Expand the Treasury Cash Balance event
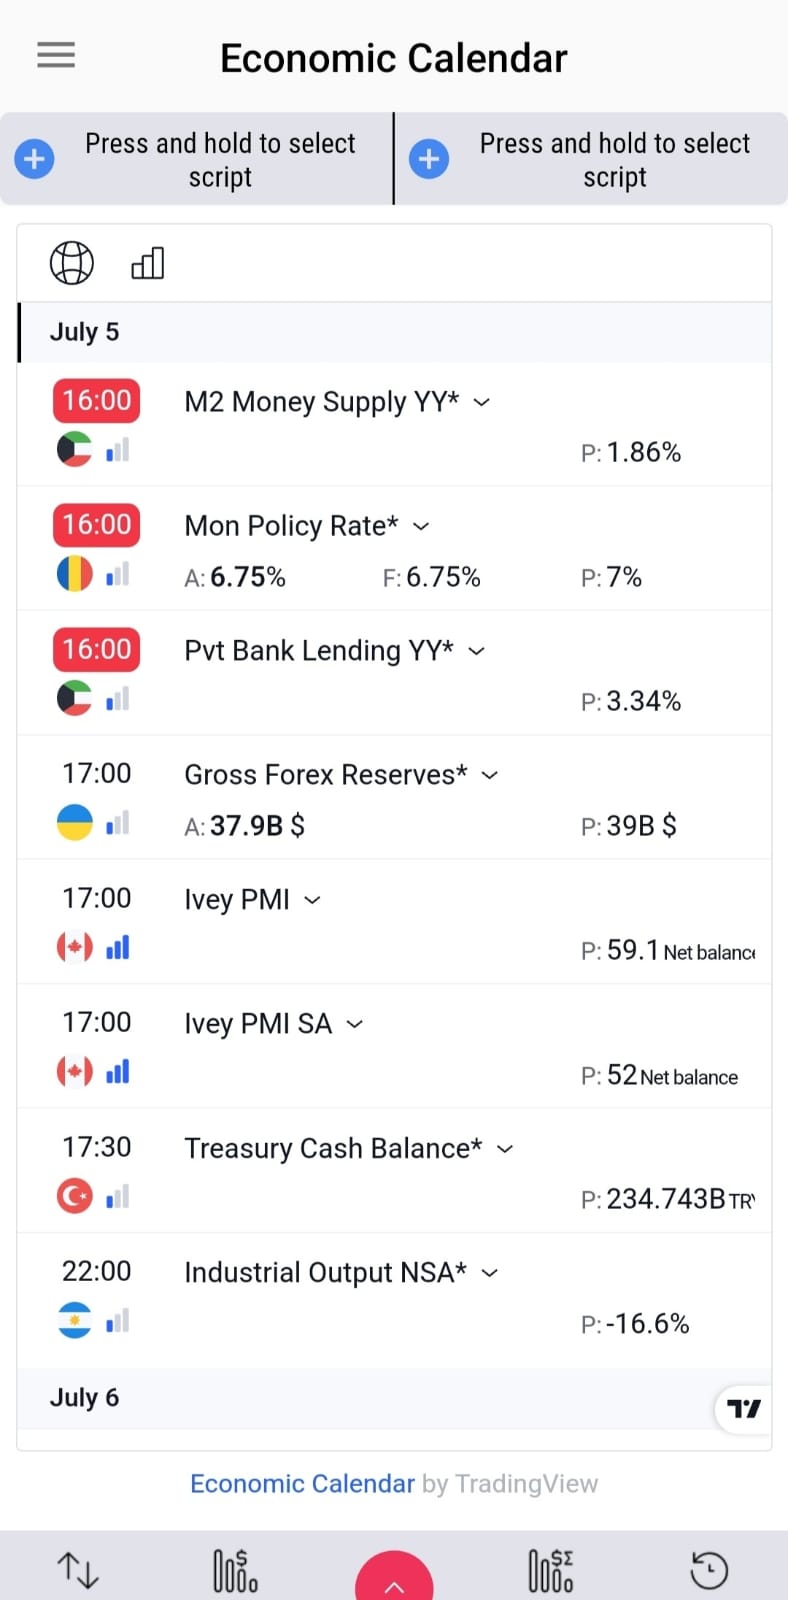Viewport: 788px width, 1600px height. [x=505, y=1149]
